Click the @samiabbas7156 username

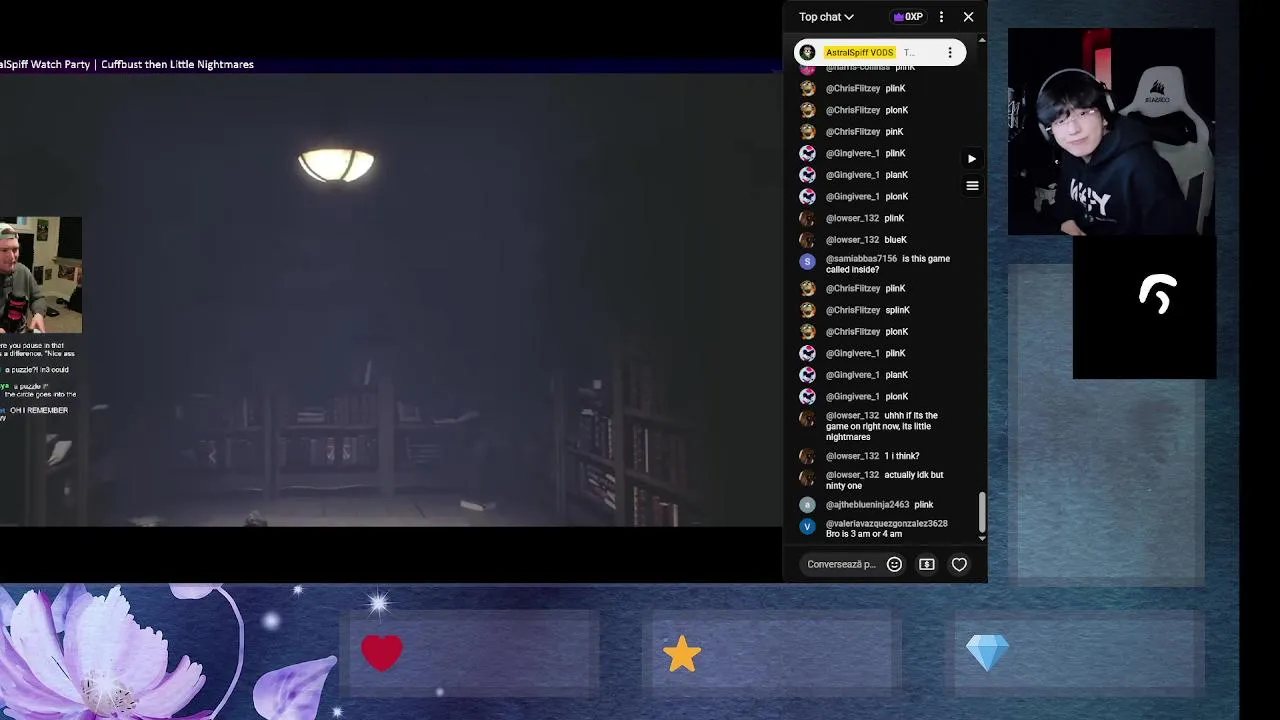click(x=861, y=259)
